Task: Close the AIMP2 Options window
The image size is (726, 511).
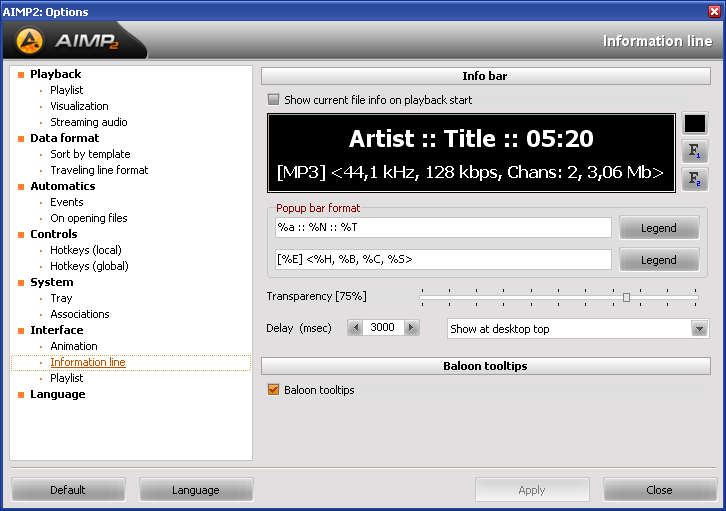Action: pyautogui.click(x=714, y=11)
